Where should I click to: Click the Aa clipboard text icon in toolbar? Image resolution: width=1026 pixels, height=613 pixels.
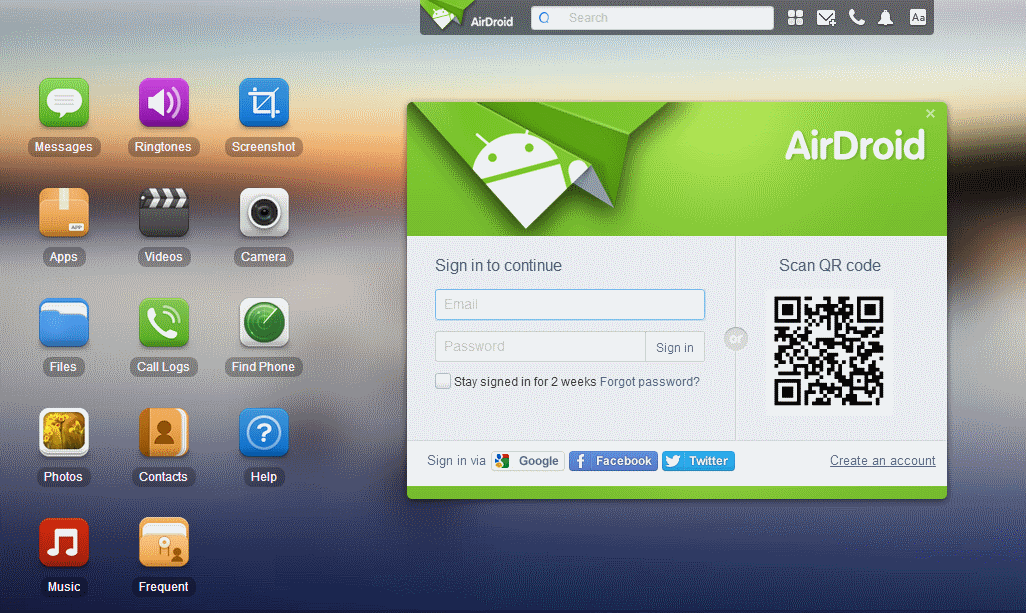point(918,18)
